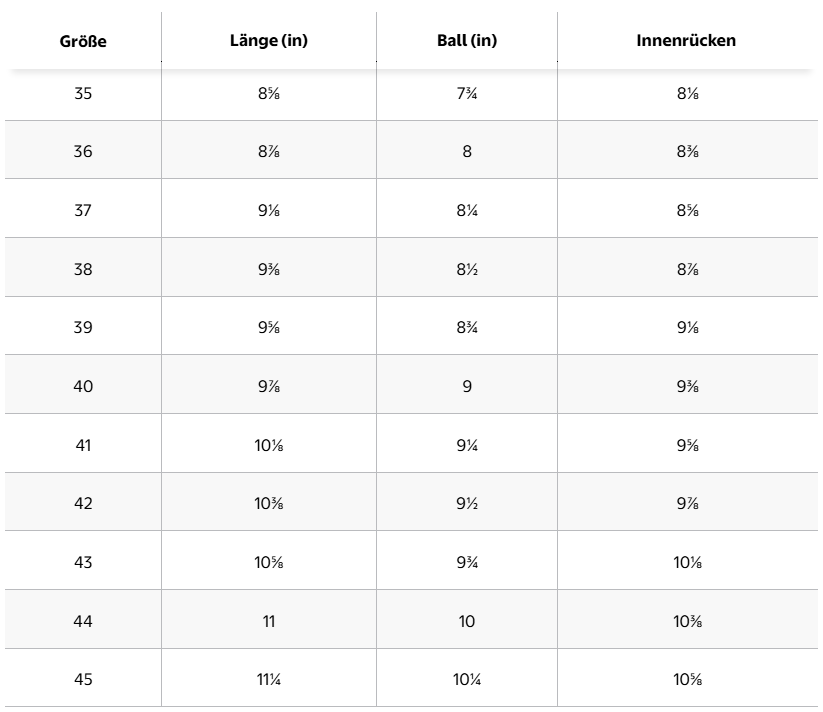Select Ball value 10 for size 44
Screen dimensions: 823x712
pyautogui.click(x=467, y=621)
